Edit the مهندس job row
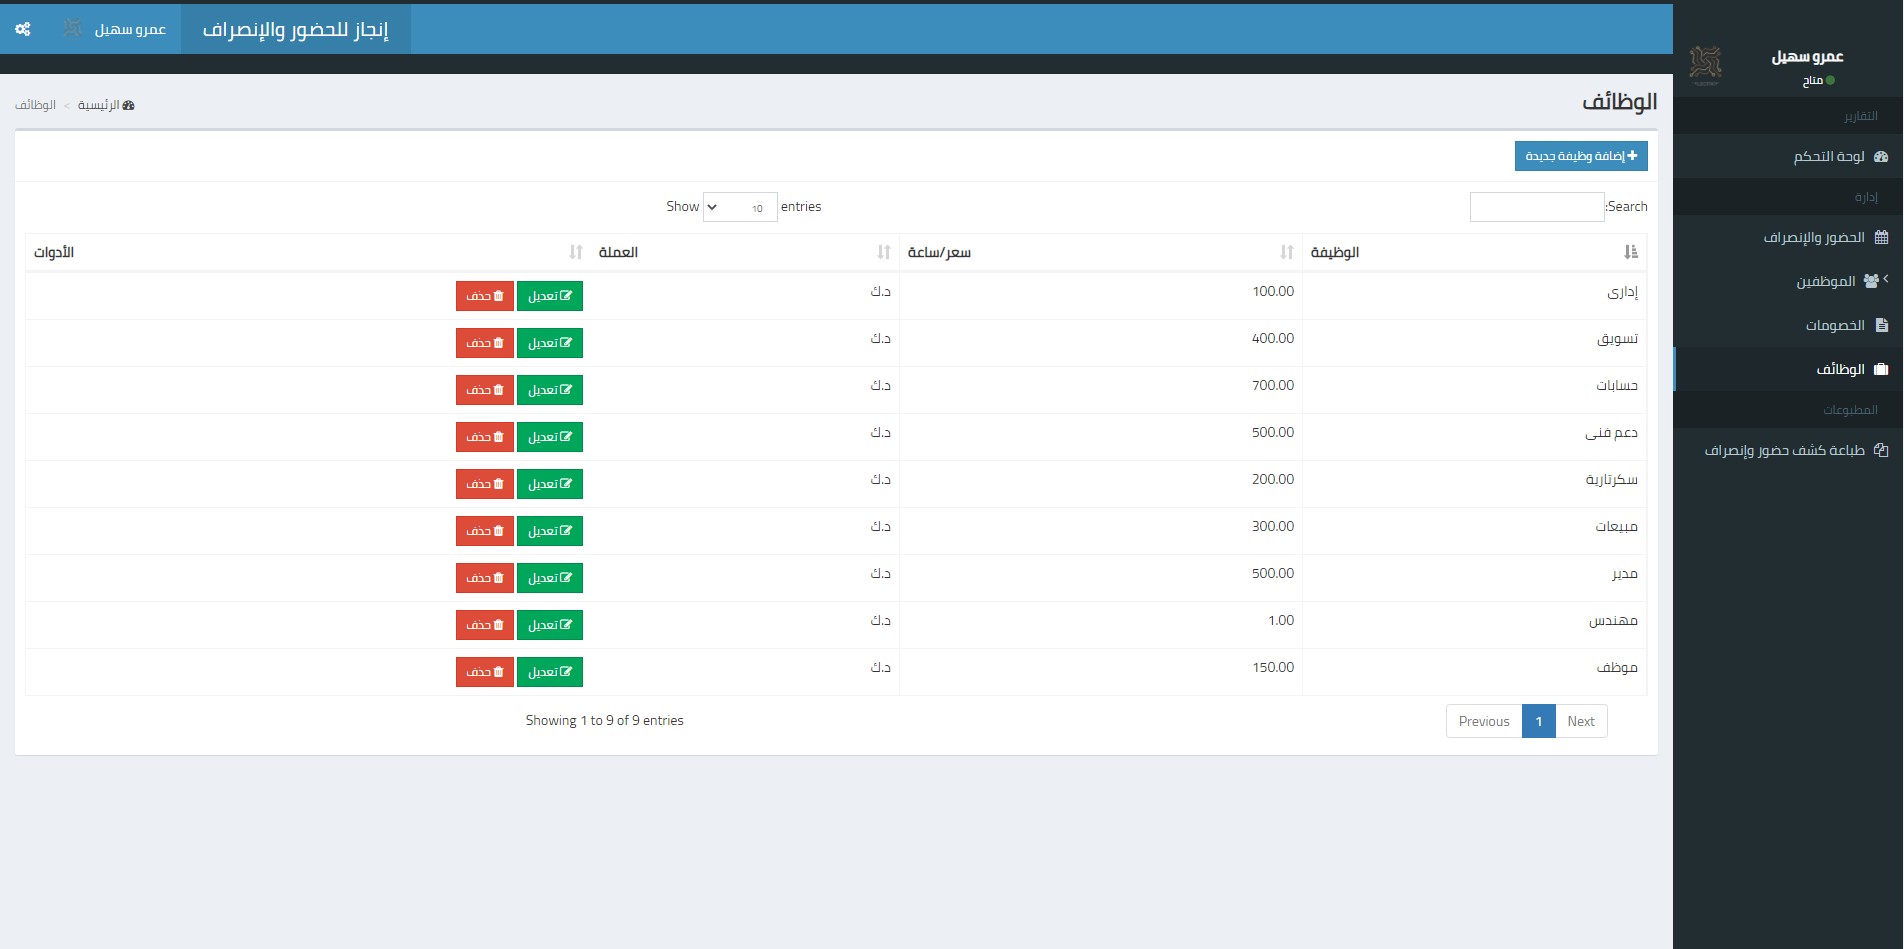 click(550, 625)
